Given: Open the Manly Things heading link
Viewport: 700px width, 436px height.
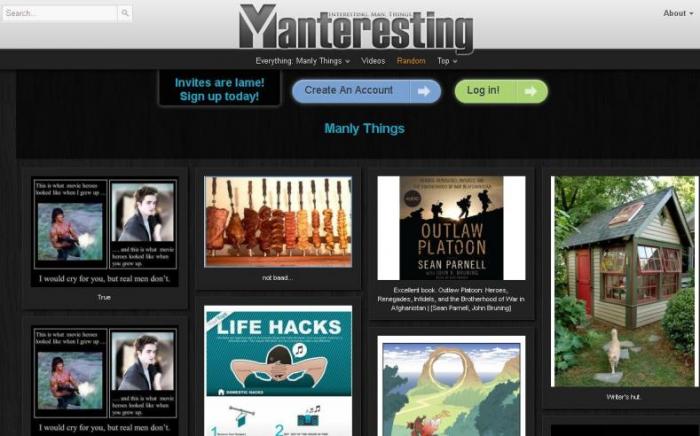Looking at the screenshot, I should click(x=364, y=129).
